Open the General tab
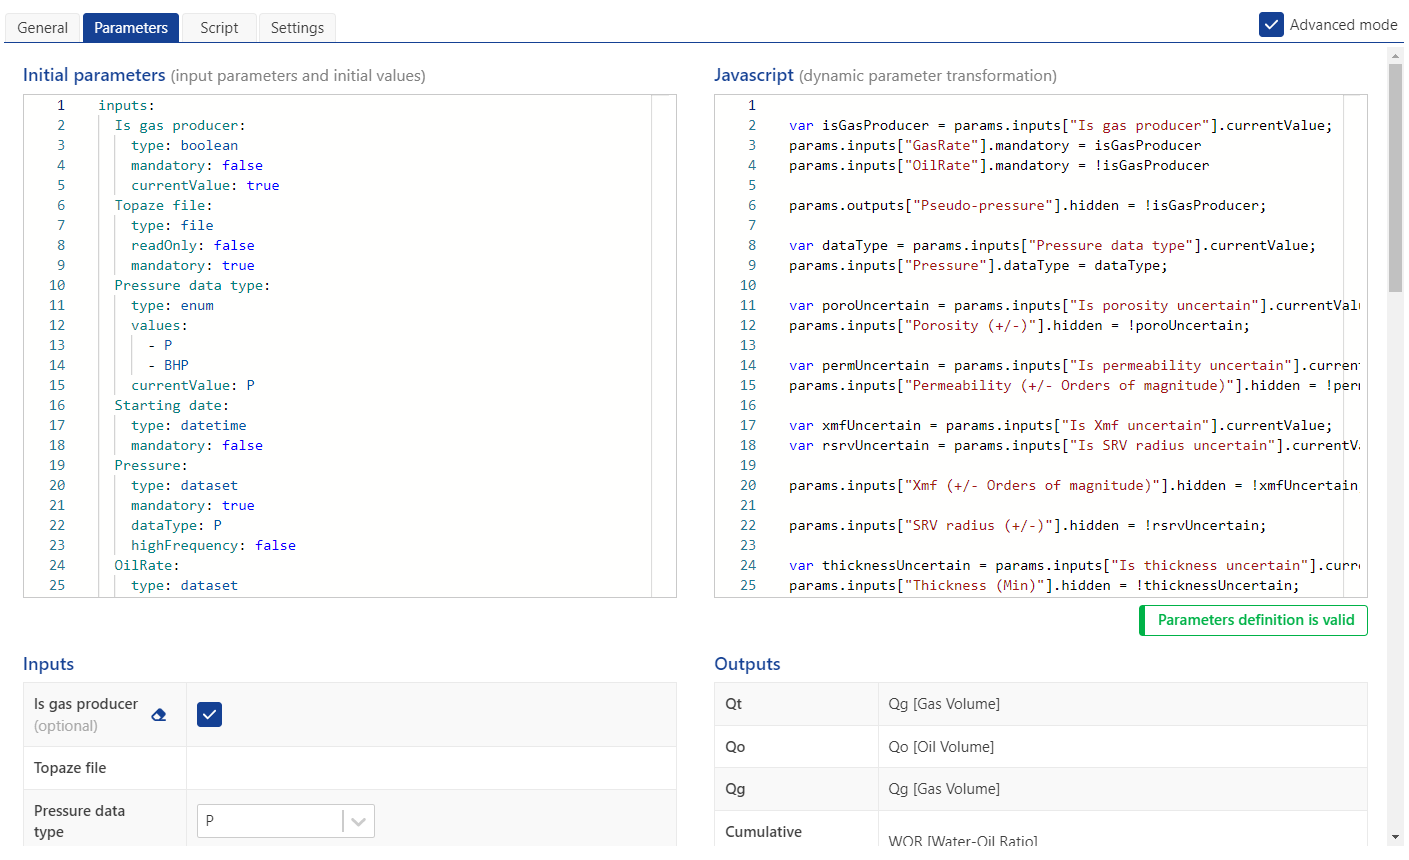Image resolution: width=1409 pixels, height=860 pixels. pyautogui.click(x=43, y=28)
